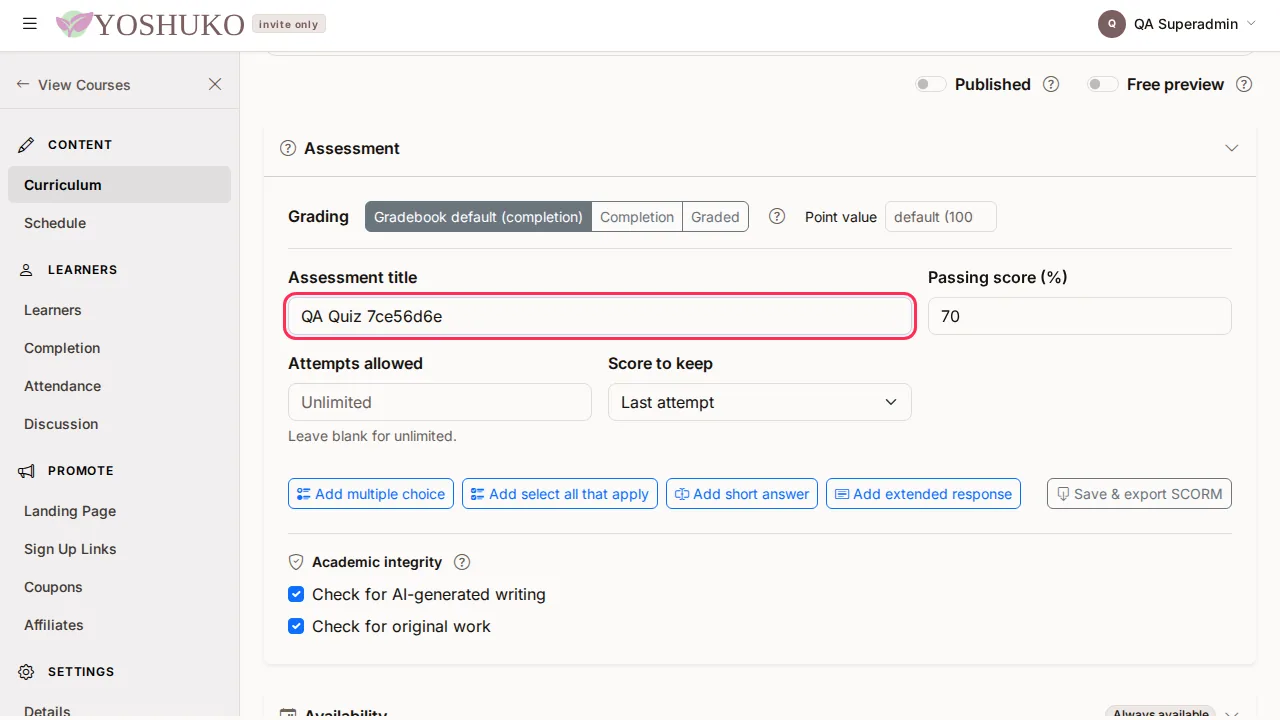The width and height of the screenshot is (1280, 720).
Task: Click the Yoshuko leaf logo
Action: pos(74,24)
